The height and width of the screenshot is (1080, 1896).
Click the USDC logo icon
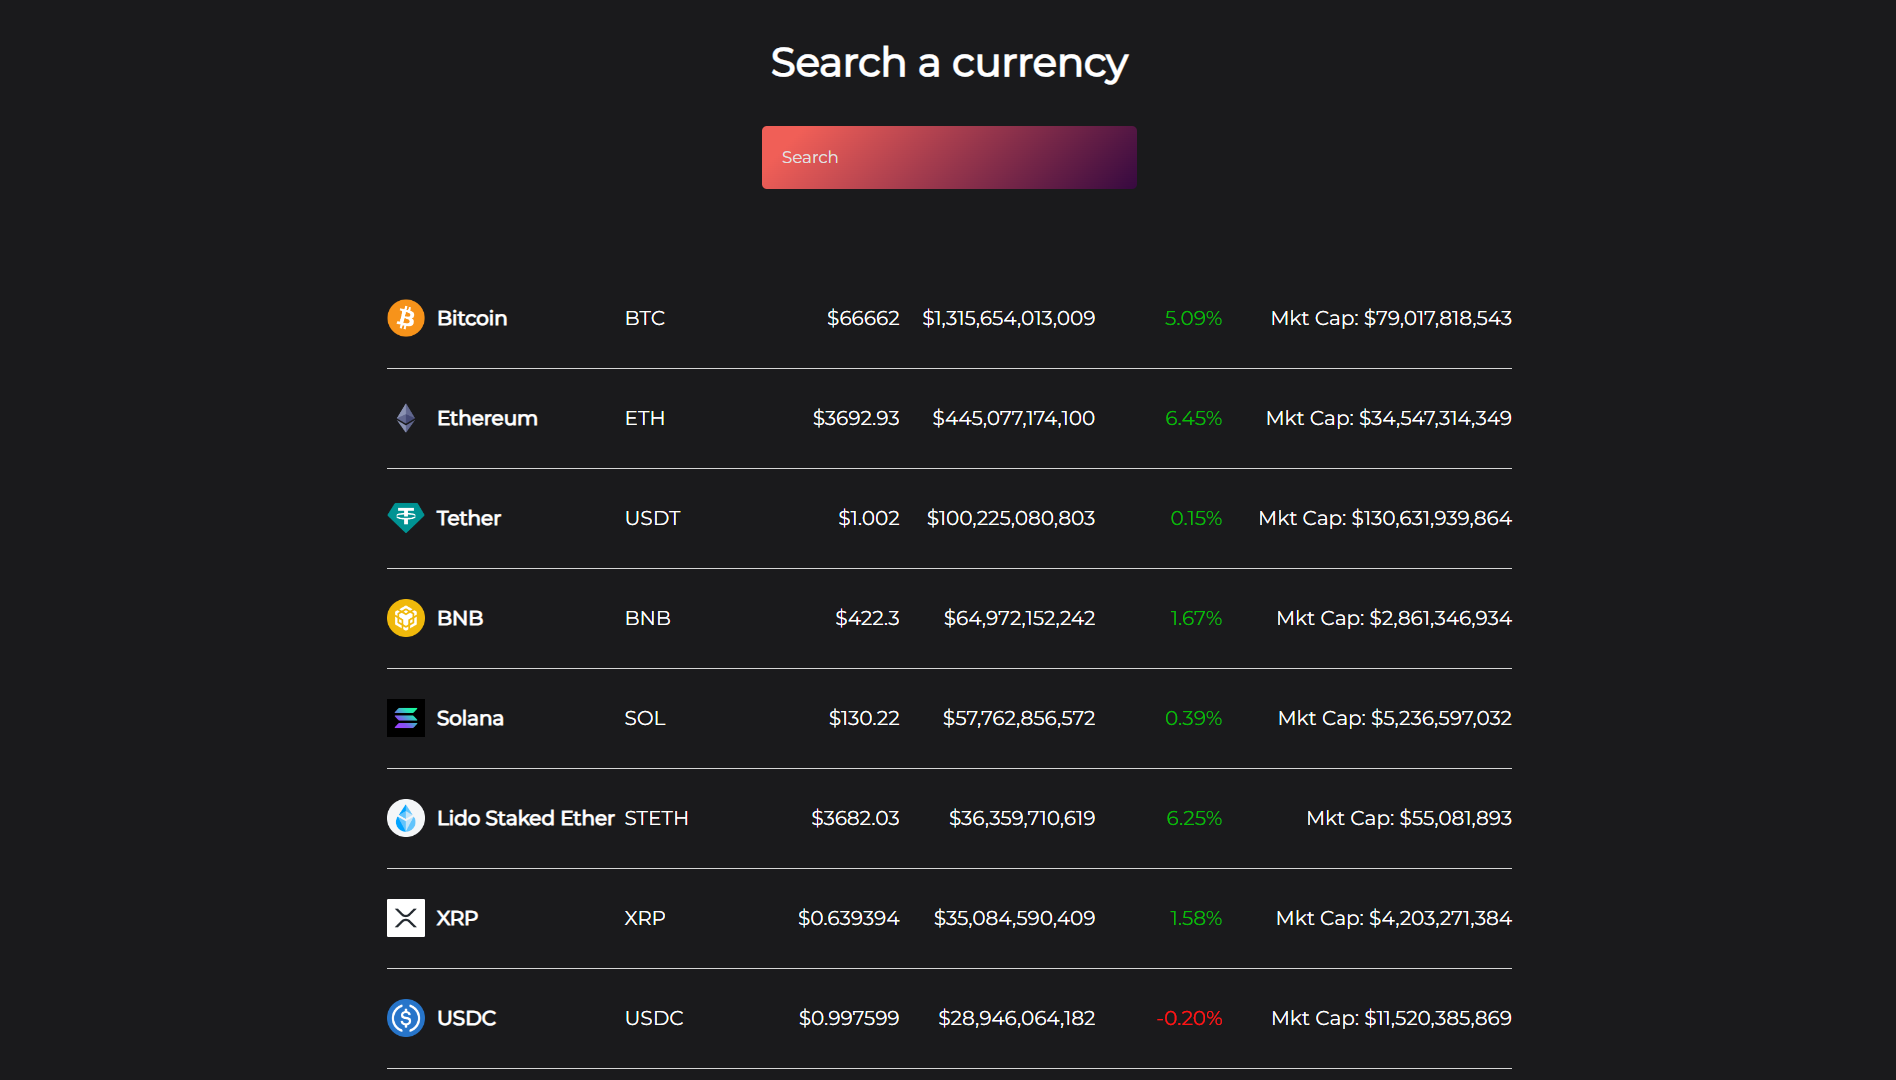[406, 1018]
